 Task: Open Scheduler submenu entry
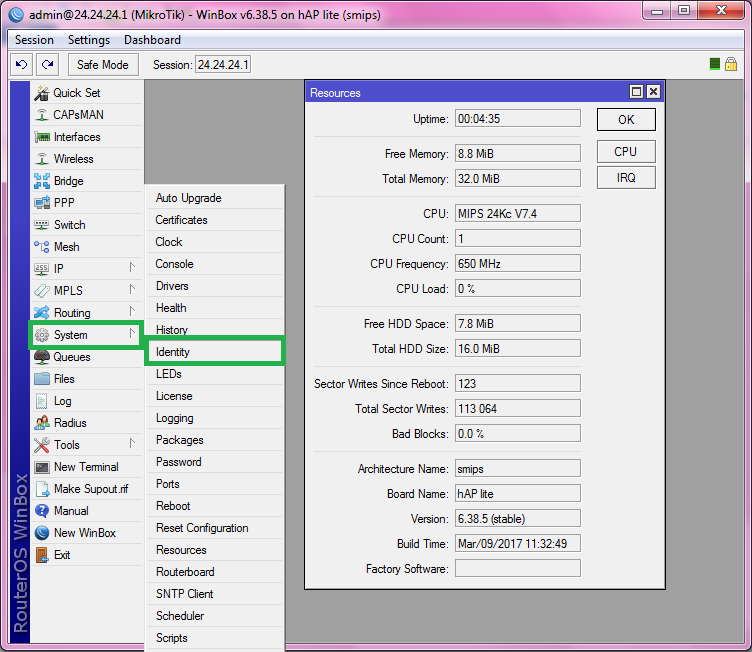(x=214, y=616)
